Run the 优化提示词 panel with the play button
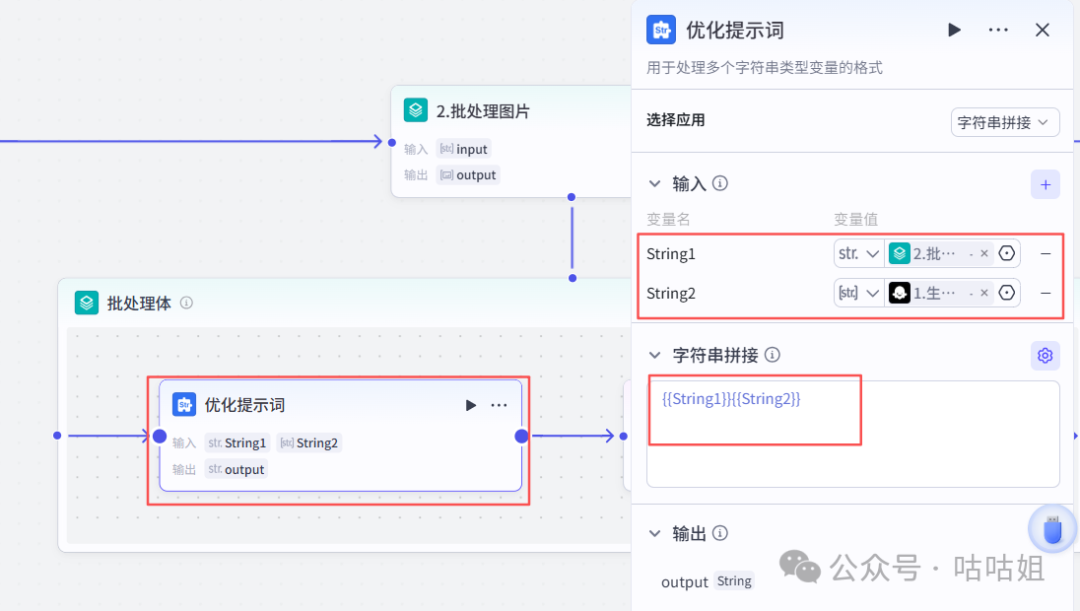 (x=953, y=30)
